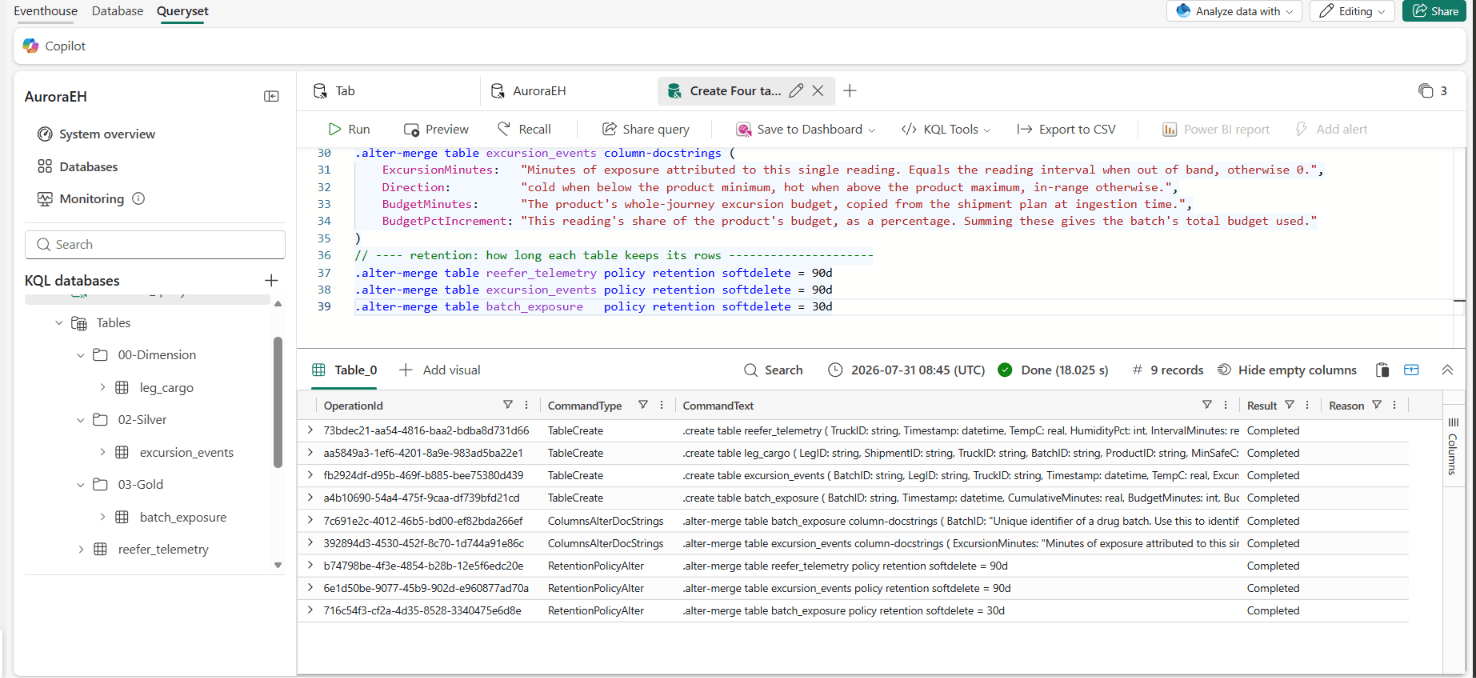Open the KQL Tools dropdown
Screen dimensions: 1476x678
click(x=945, y=129)
